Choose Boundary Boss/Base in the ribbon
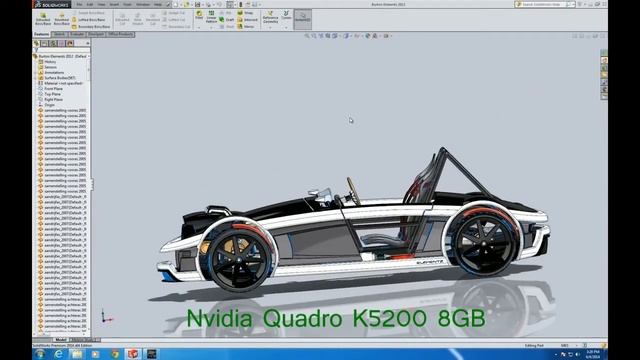Image resolution: width=640 pixels, height=360 pixels. coord(91,27)
